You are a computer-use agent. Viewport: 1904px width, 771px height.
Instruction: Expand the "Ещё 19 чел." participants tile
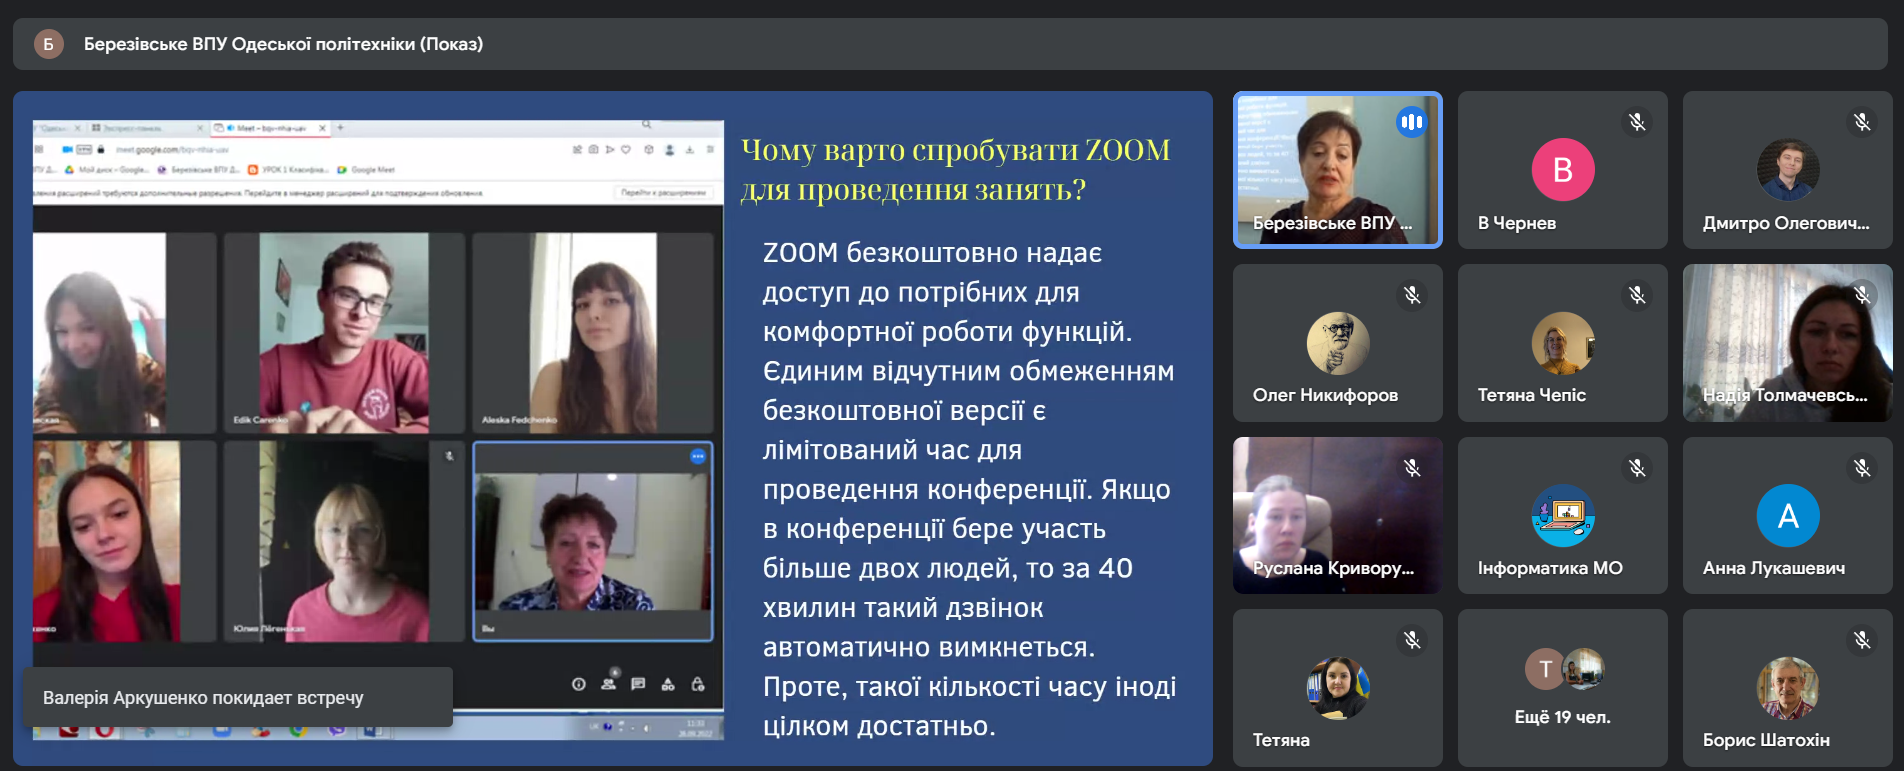click(1562, 688)
